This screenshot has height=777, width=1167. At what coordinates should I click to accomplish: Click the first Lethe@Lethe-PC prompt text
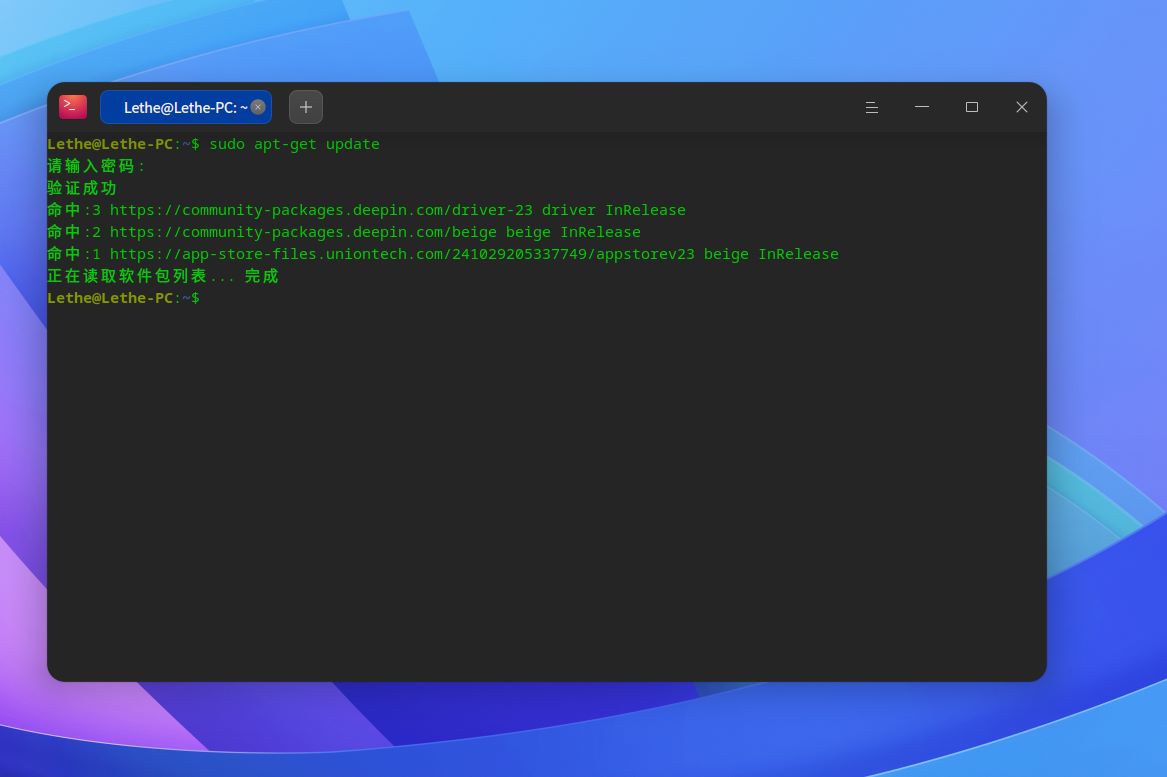click(124, 144)
